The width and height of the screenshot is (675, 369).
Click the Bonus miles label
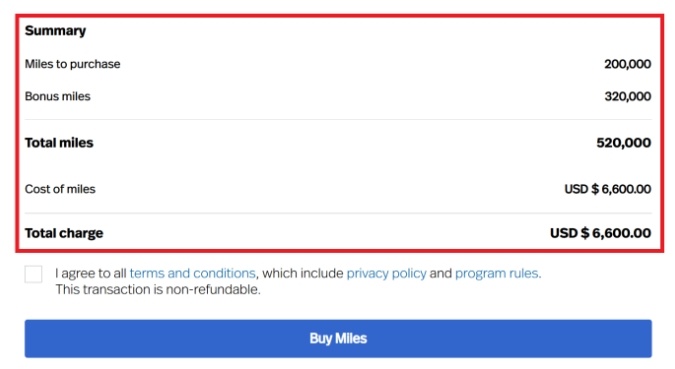tap(57, 96)
